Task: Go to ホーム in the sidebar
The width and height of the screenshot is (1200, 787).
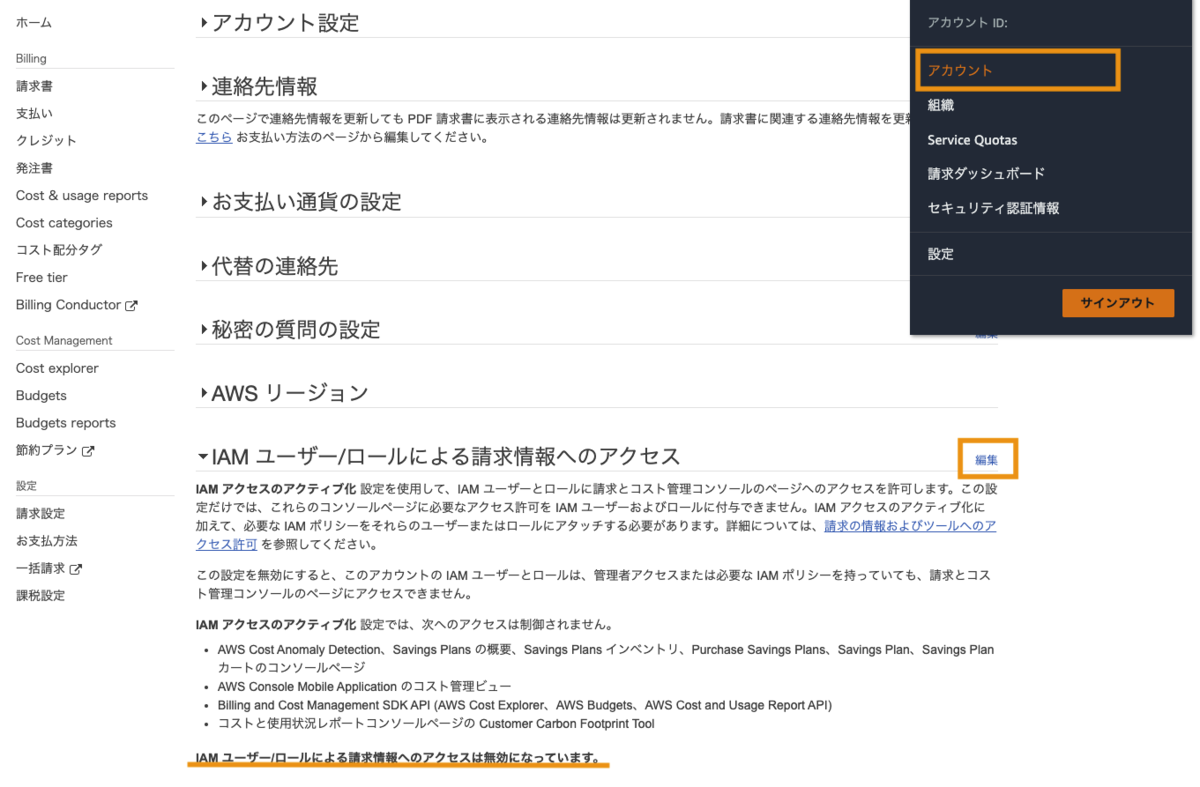Action: [34, 22]
